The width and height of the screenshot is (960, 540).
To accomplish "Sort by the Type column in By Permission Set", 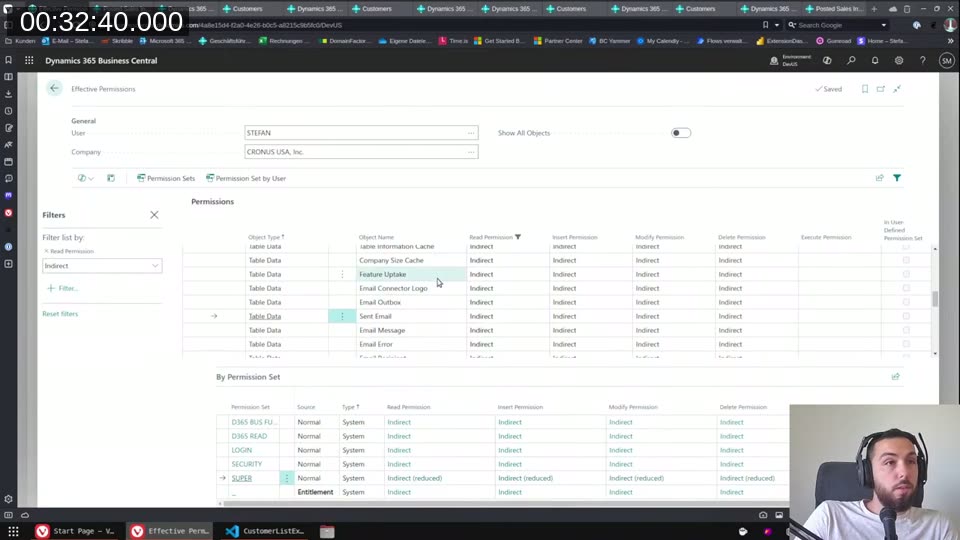I will 351,407.
